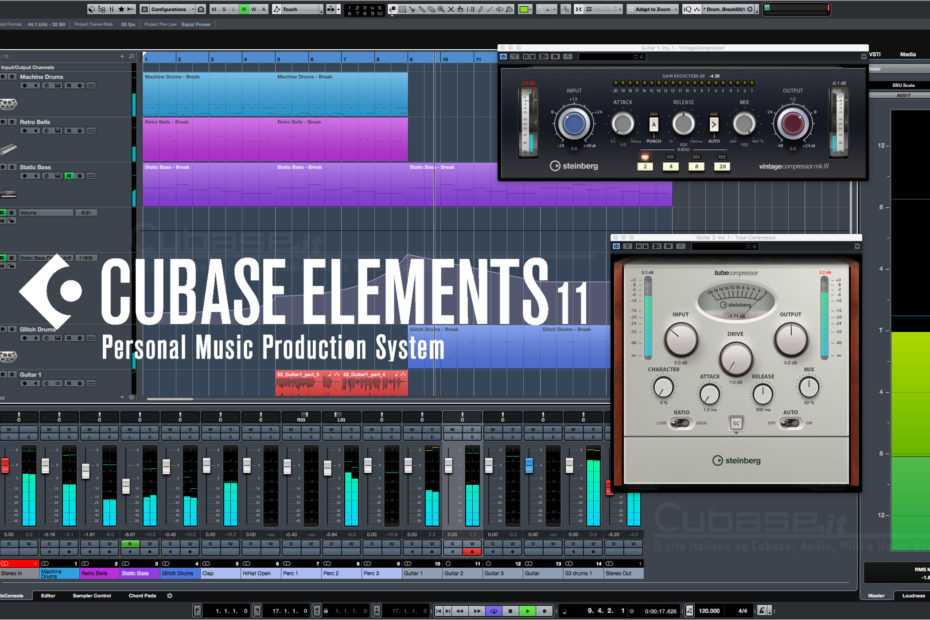Click bar 5 on the ruler
Image resolution: width=930 pixels, height=620 pixels.
[279, 59]
